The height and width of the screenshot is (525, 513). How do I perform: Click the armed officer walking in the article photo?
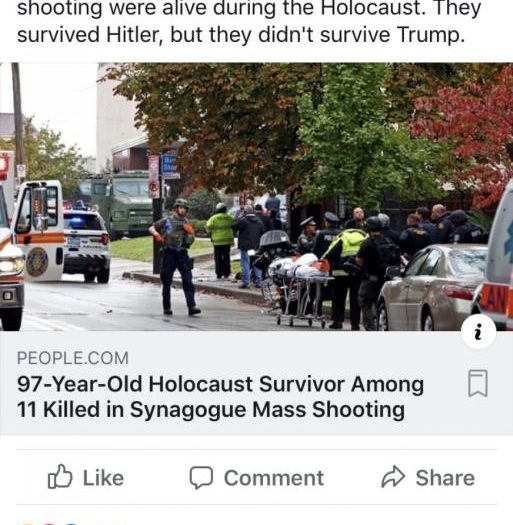click(x=175, y=256)
